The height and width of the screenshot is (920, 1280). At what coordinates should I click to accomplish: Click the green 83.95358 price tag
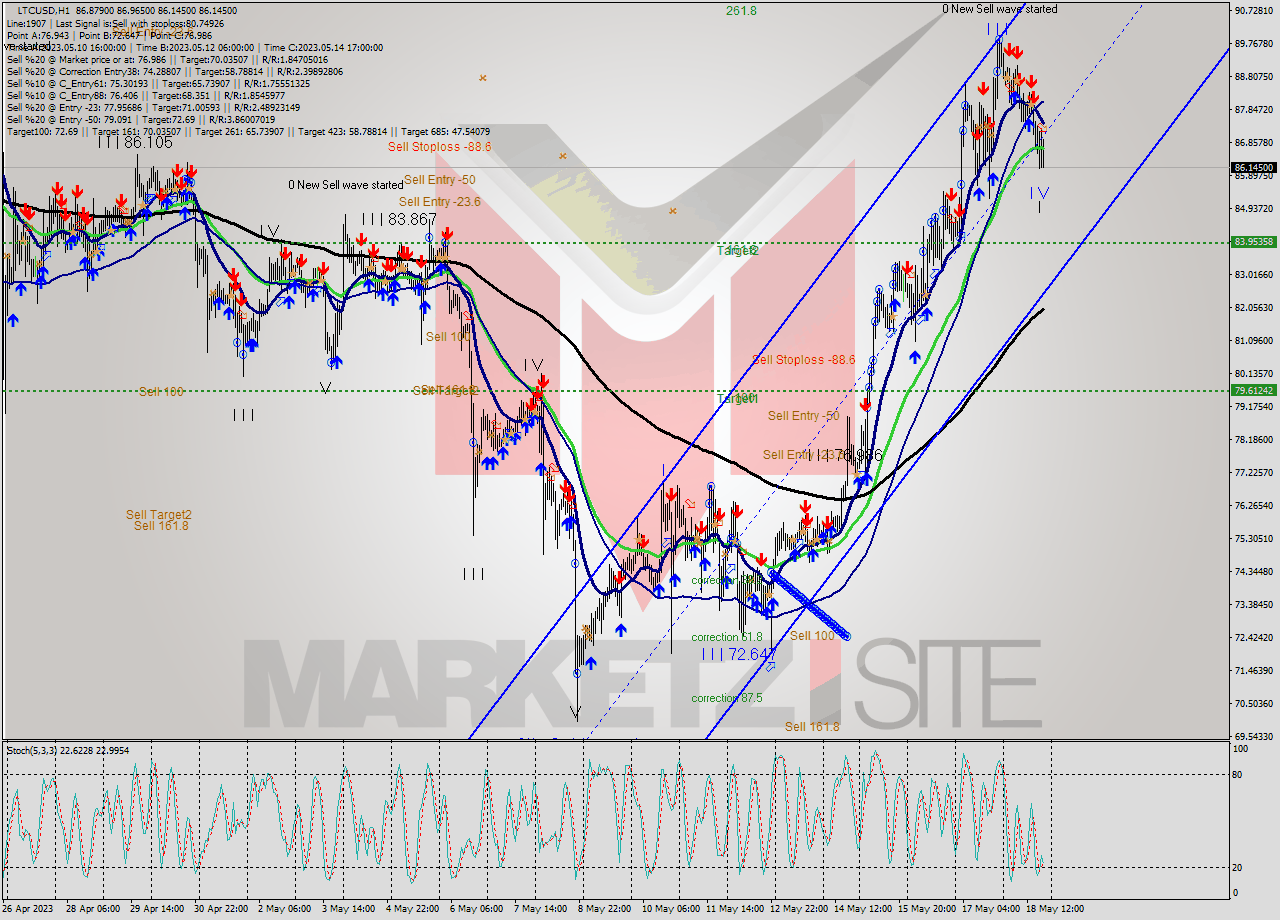point(1254,241)
